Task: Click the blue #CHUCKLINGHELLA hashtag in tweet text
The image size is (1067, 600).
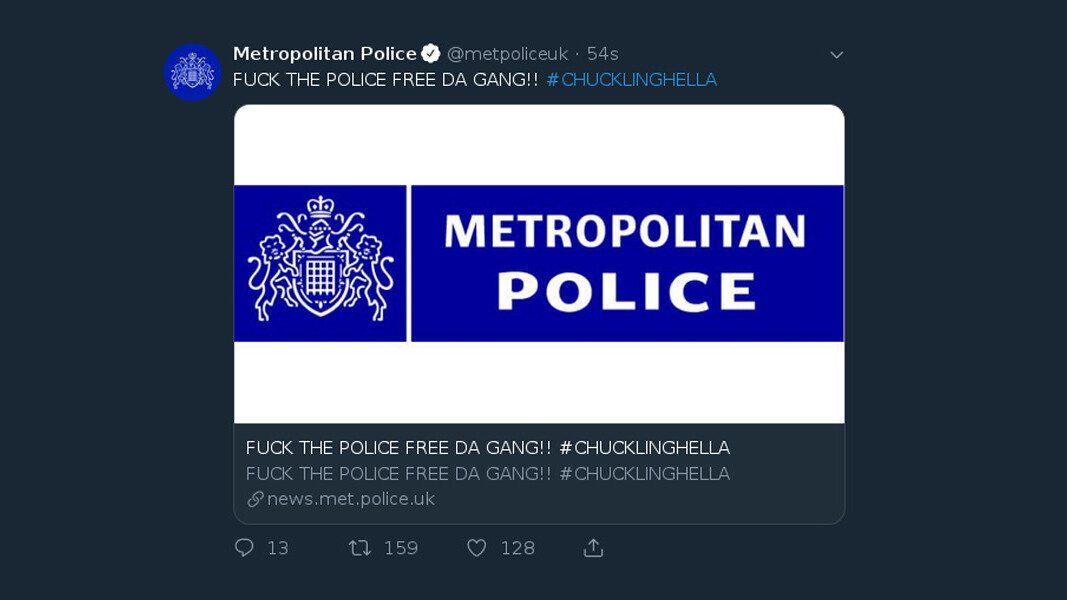Action: (x=631, y=80)
